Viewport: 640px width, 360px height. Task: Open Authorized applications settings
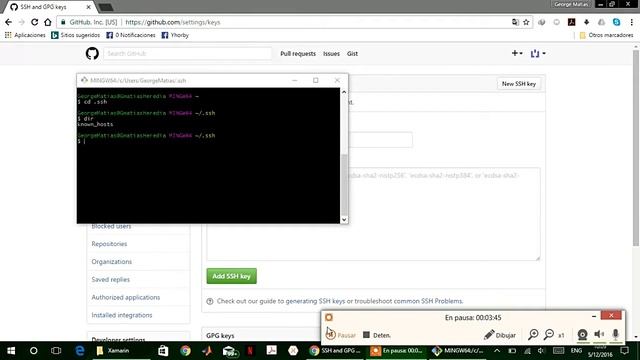(x=126, y=298)
